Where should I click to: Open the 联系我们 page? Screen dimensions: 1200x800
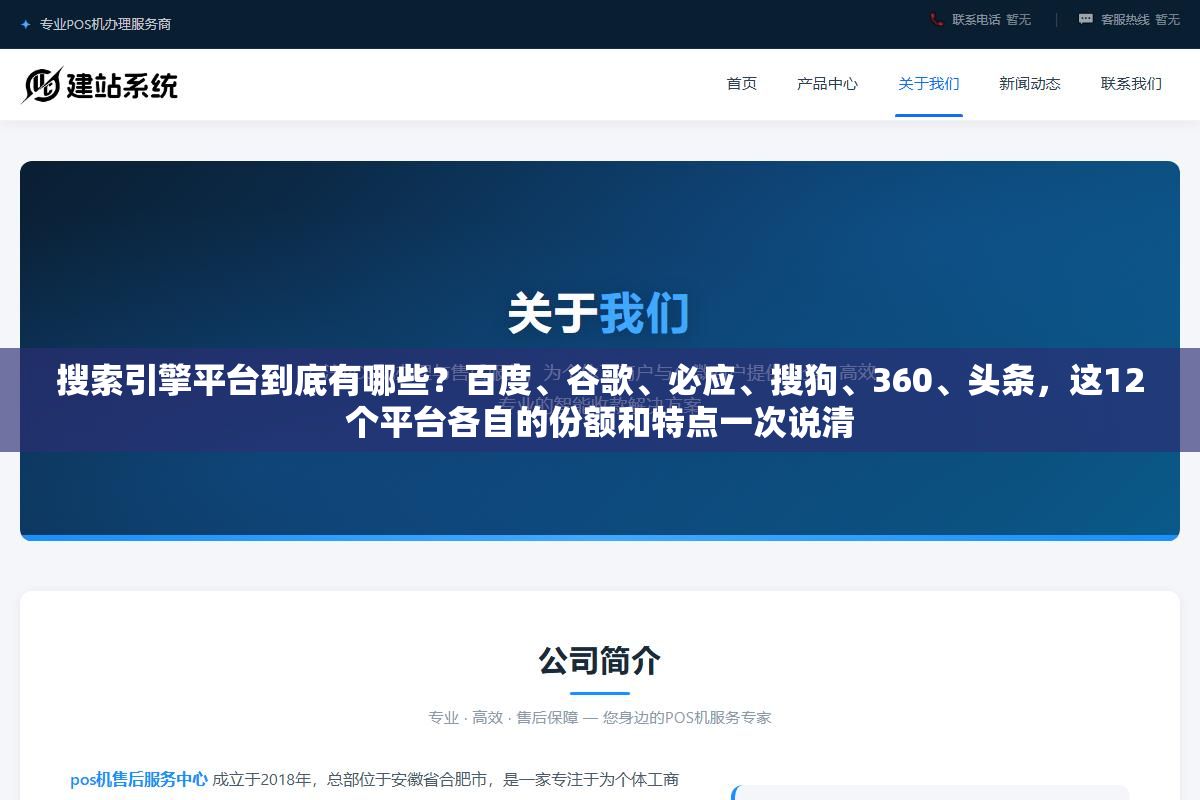tap(1131, 84)
